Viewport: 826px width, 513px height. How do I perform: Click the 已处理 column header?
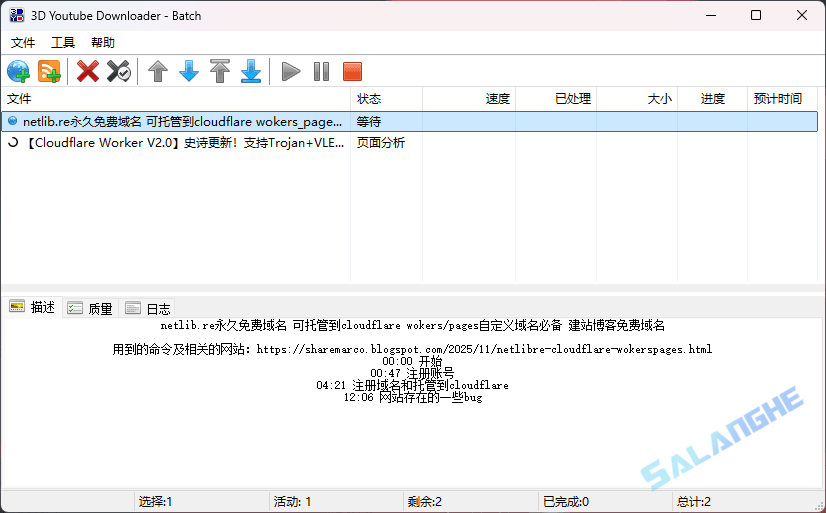click(556, 98)
